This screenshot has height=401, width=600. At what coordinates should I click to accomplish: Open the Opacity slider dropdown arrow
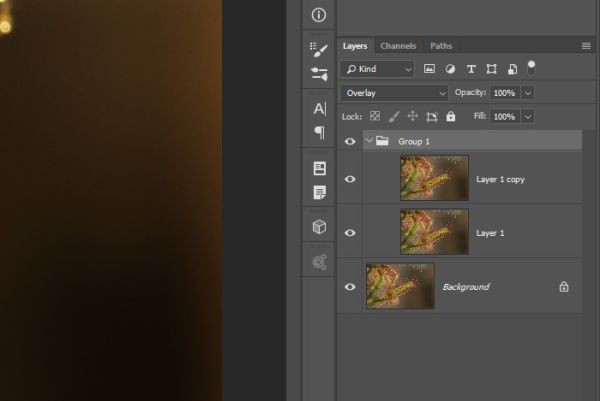click(x=528, y=93)
